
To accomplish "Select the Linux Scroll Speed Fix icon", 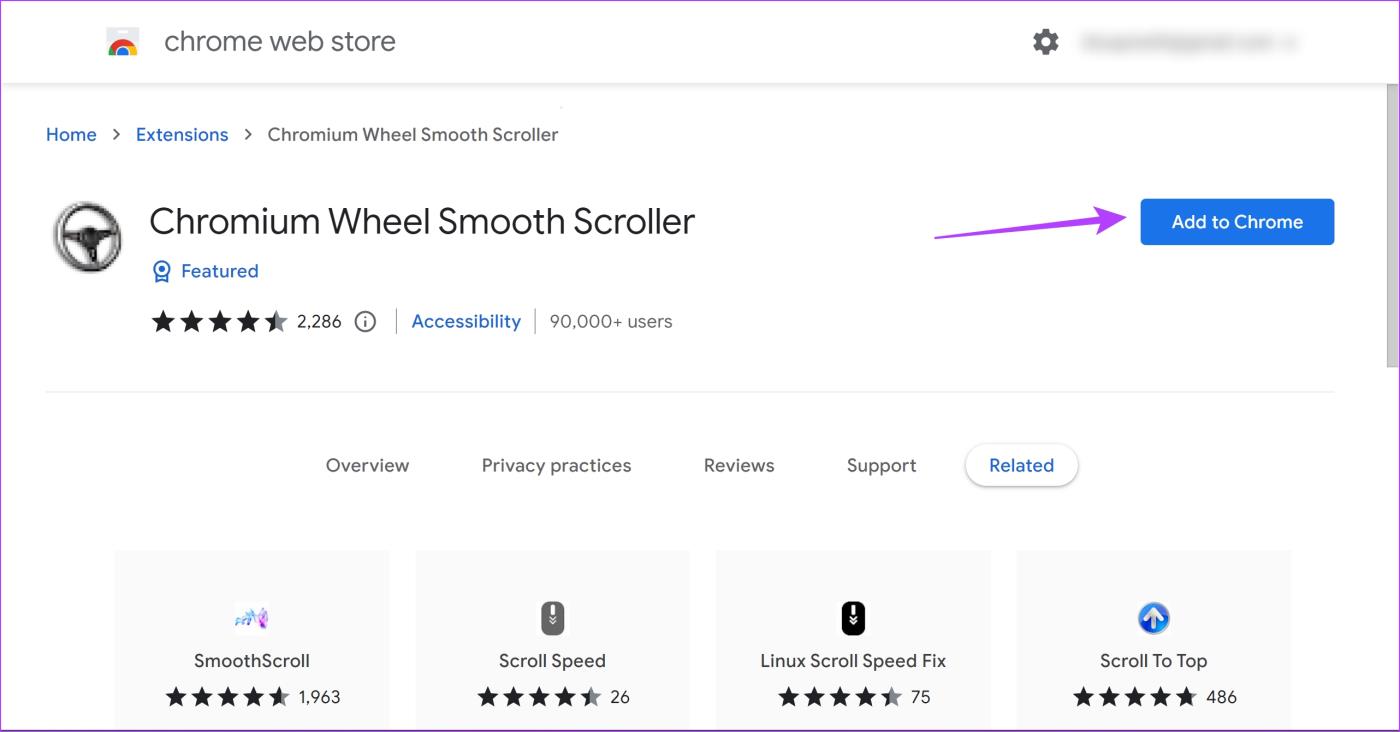I will click(x=852, y=618).
